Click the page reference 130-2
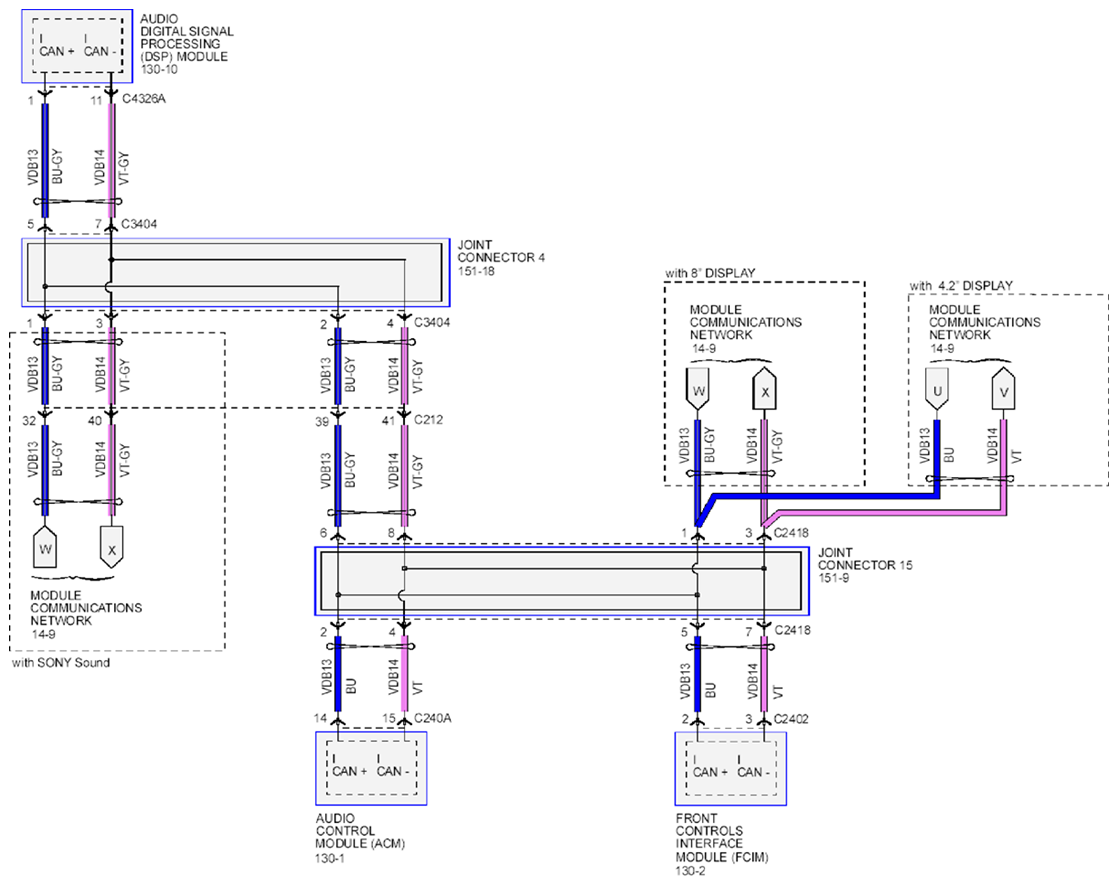 tap(690, 871)
